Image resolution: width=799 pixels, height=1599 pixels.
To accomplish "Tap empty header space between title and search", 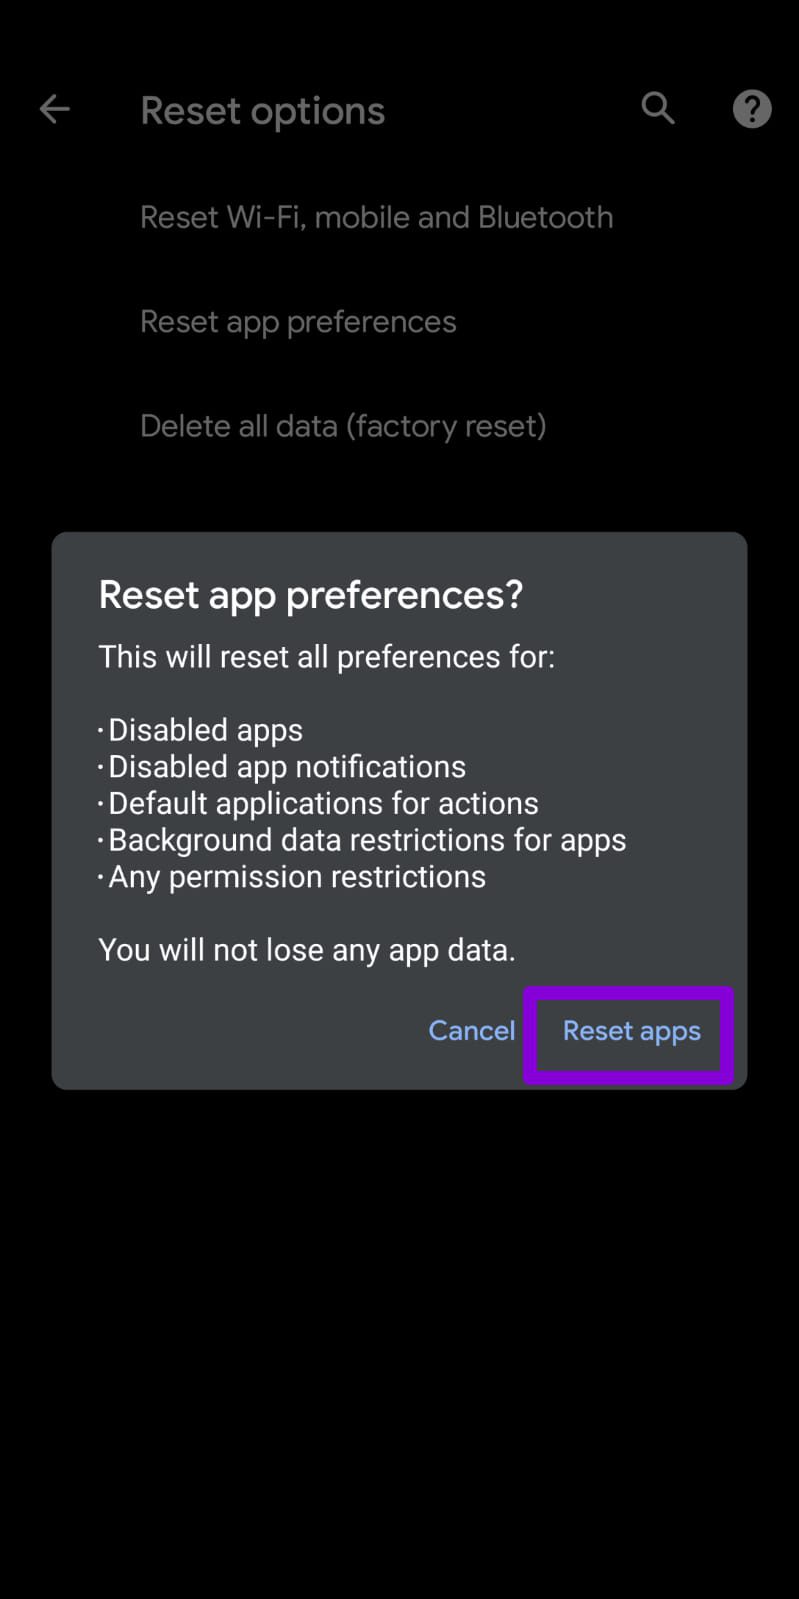I will (510, 110).
